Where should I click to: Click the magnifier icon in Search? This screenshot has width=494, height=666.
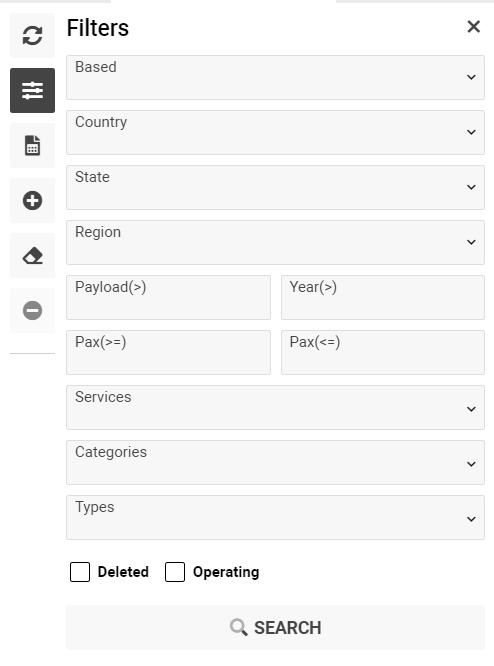pos(238,627)
